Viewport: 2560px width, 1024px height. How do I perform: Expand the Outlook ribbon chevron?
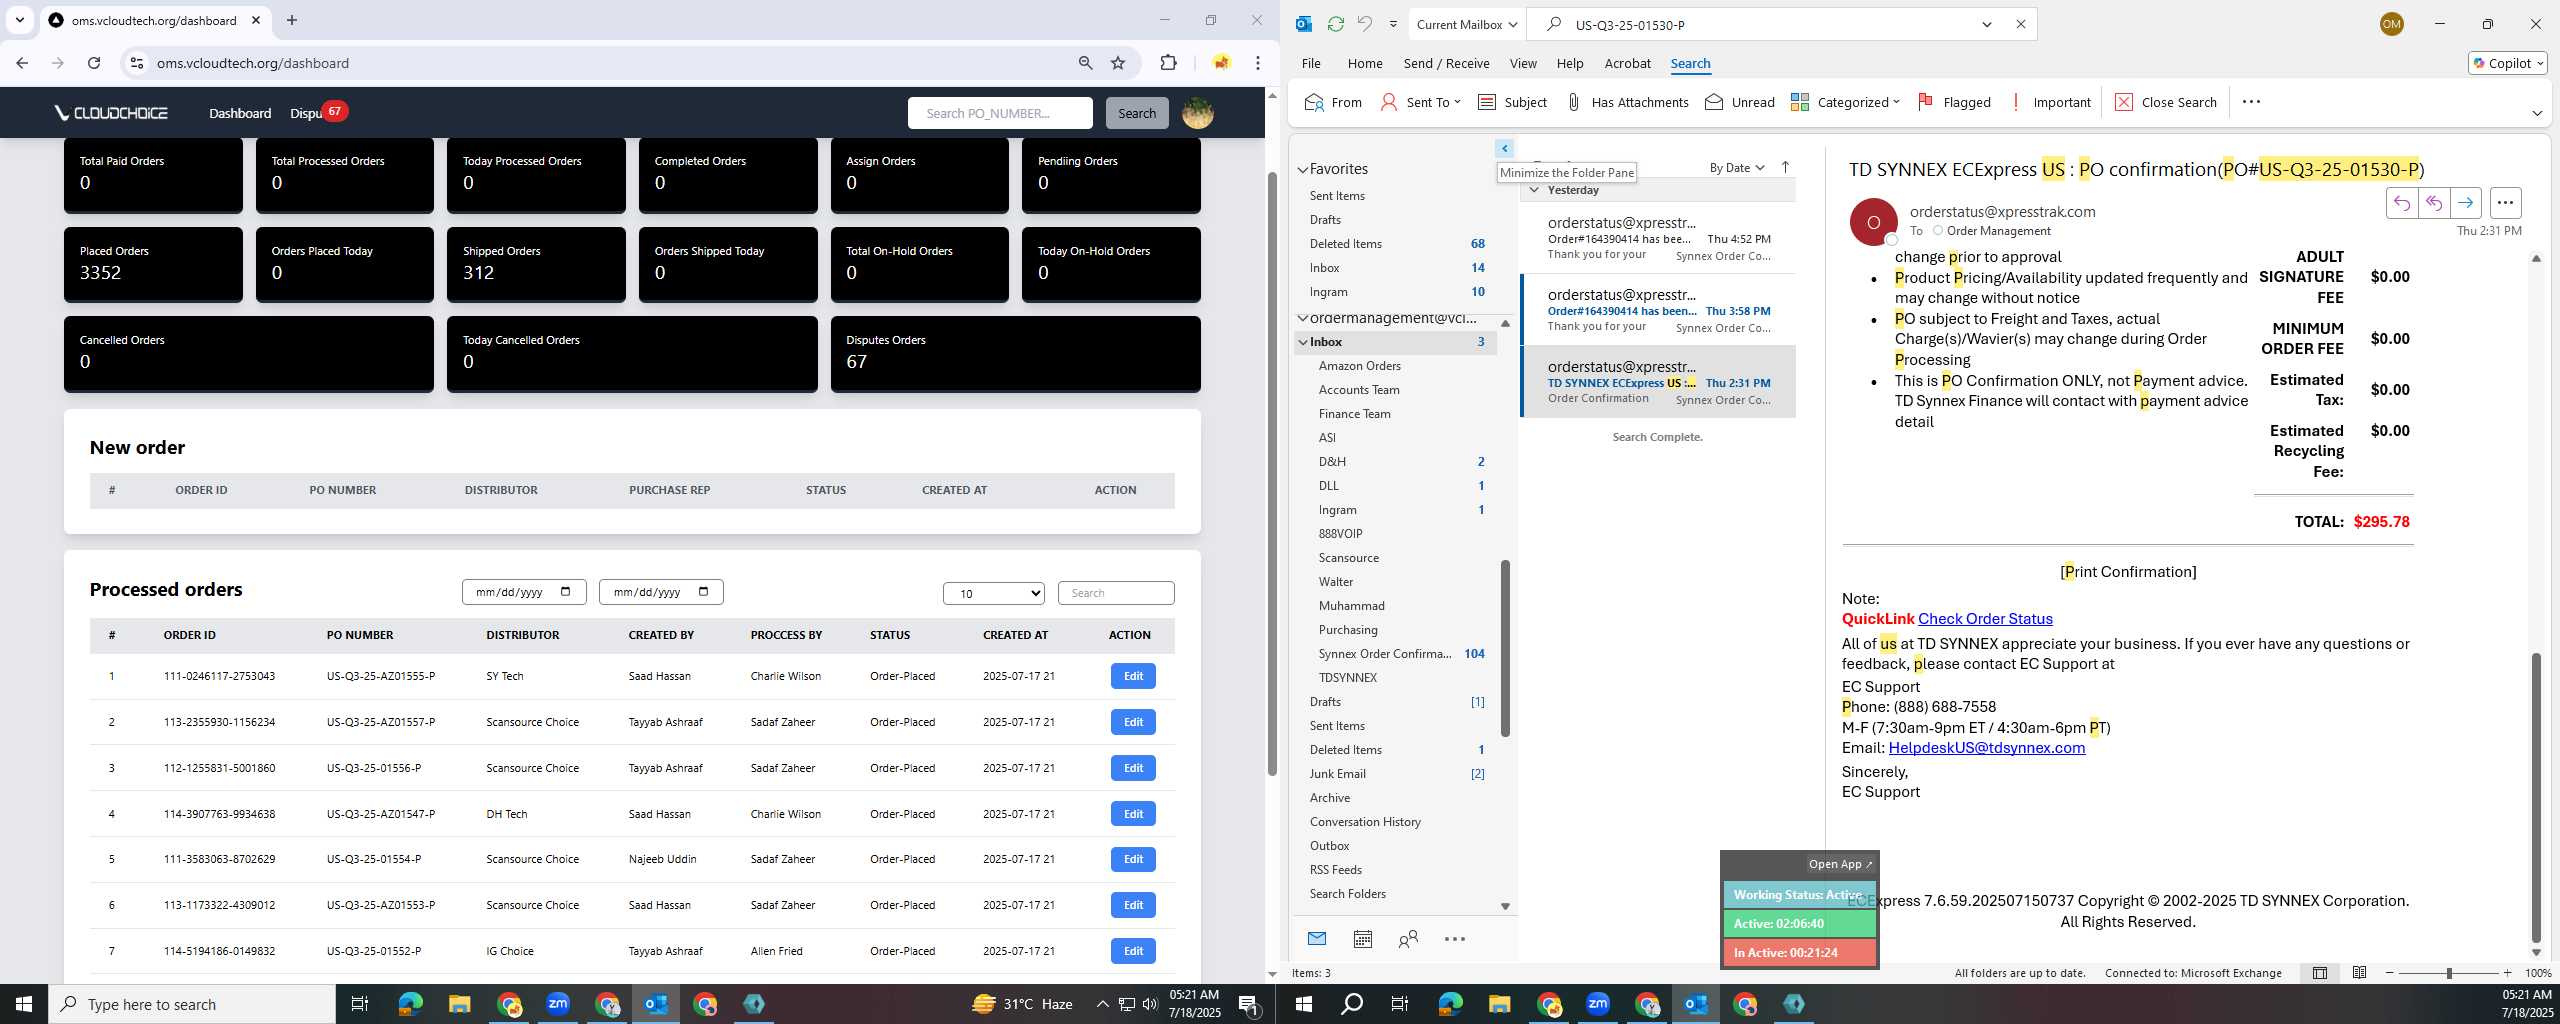point(2536,113)
